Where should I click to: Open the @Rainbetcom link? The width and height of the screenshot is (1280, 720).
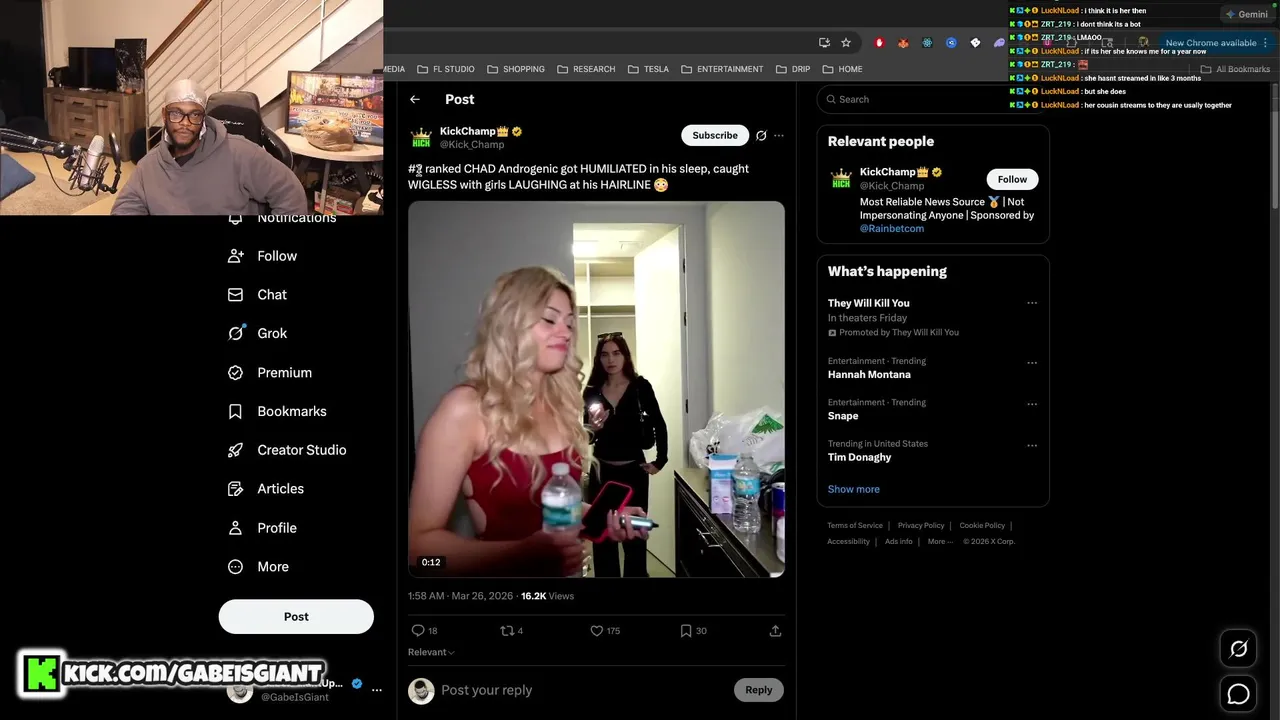(892, 229)
